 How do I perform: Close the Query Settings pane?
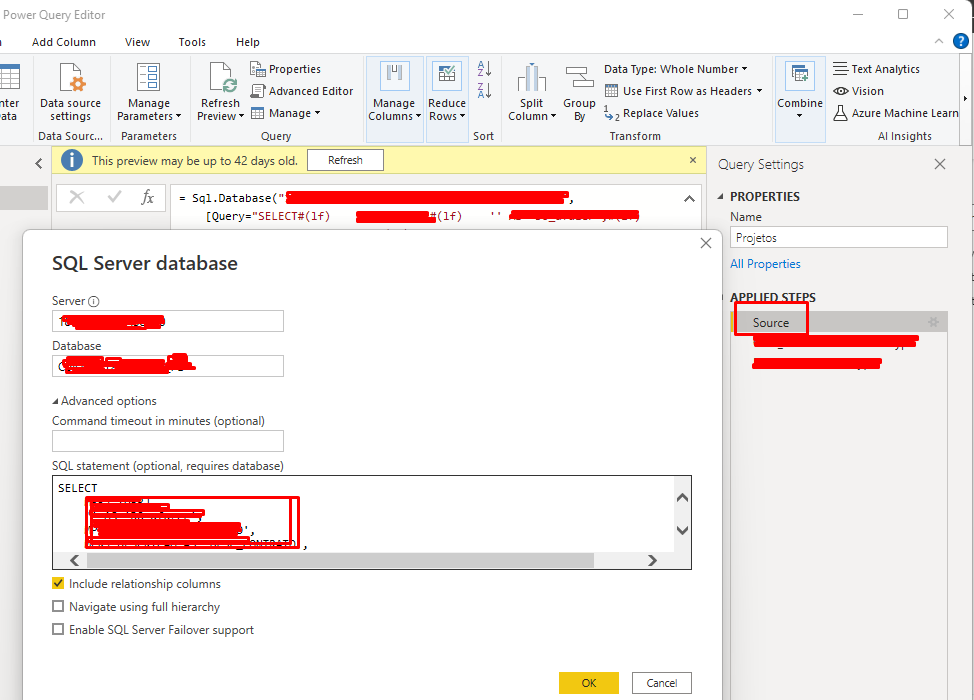pos(940,164)
